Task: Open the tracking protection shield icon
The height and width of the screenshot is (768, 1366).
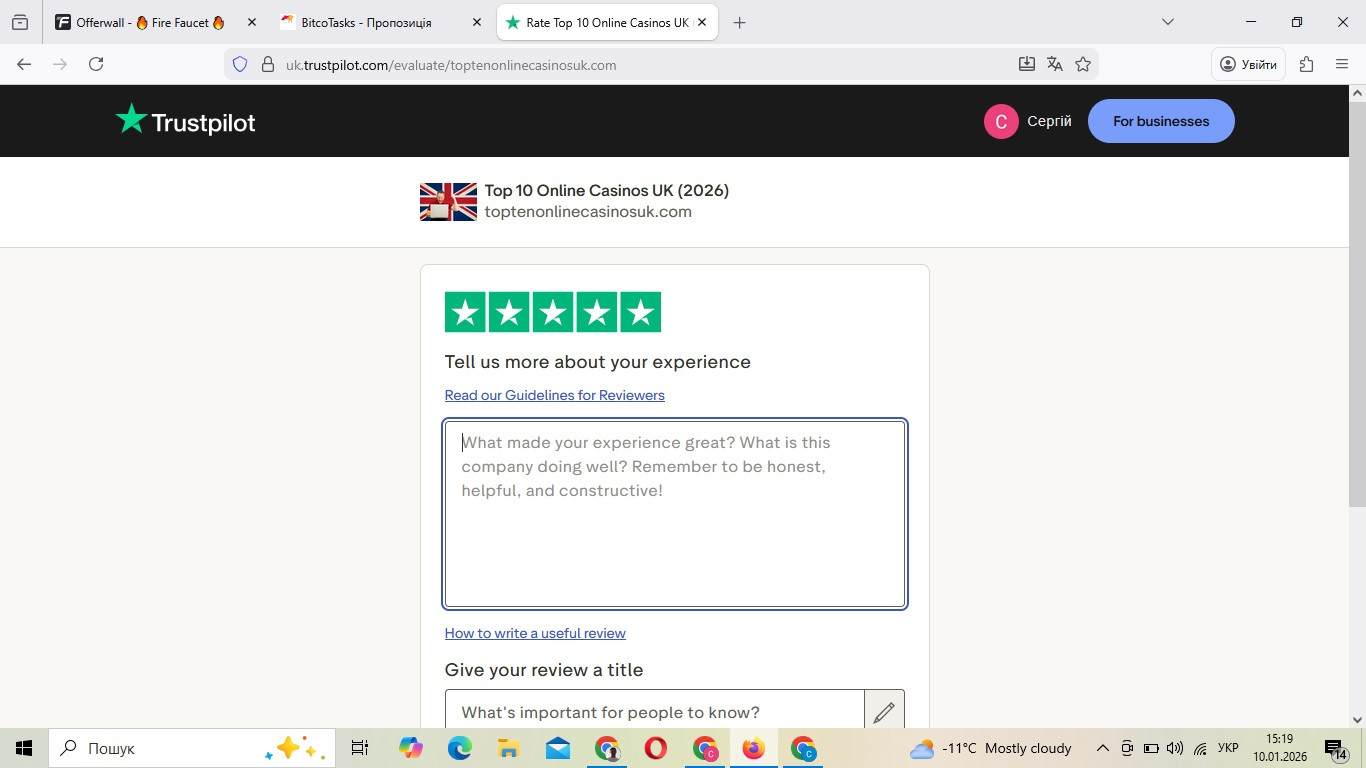Action: (240, 64)
